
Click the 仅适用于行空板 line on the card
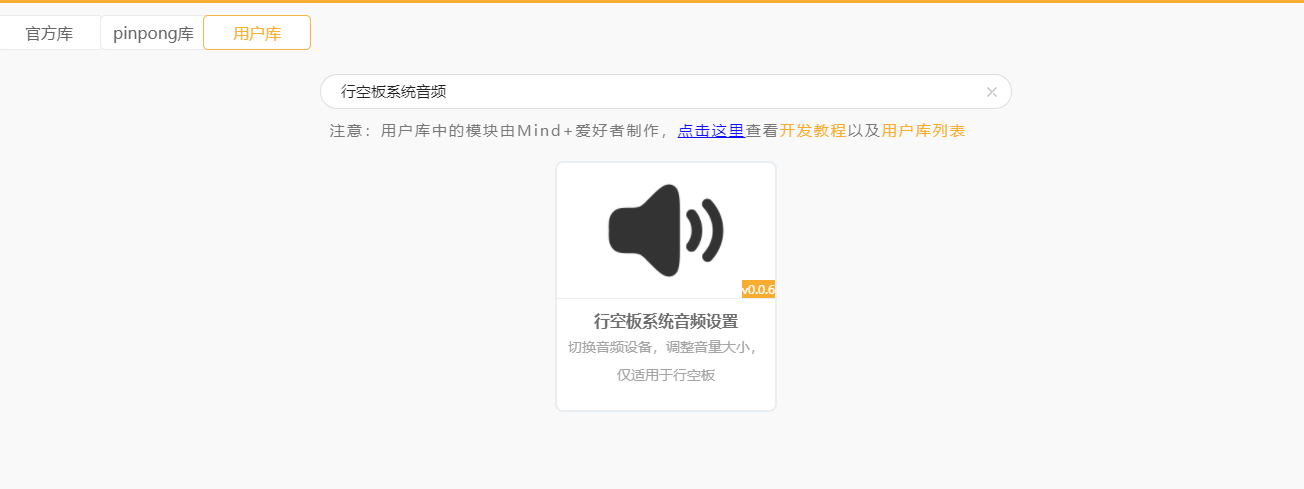coord(666,375)
